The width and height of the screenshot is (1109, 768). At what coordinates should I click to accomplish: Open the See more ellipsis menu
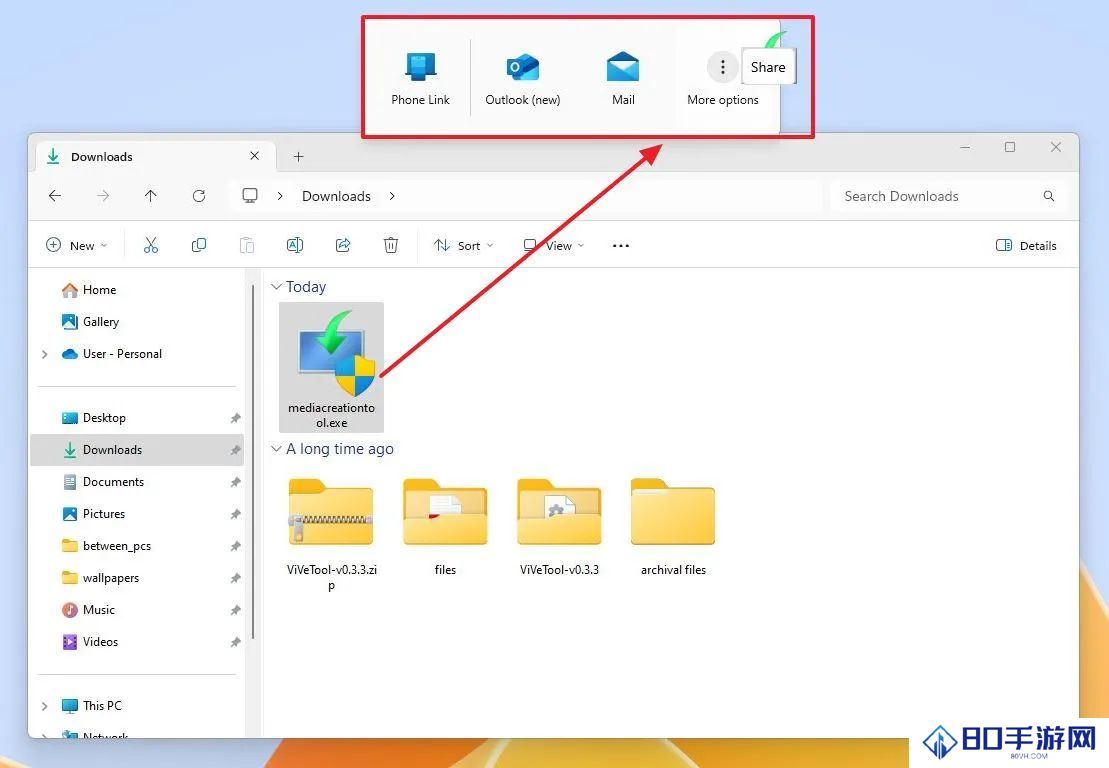tap(620, 245)
